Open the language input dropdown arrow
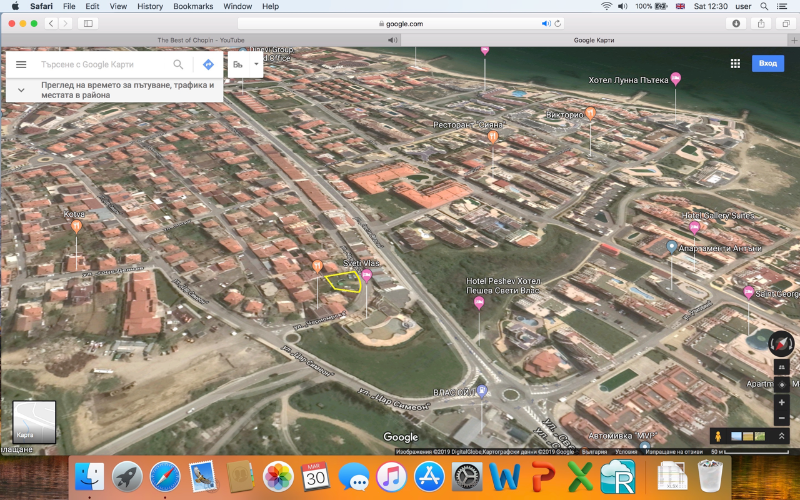The image size is (800, 500). [x=257, y=65]
